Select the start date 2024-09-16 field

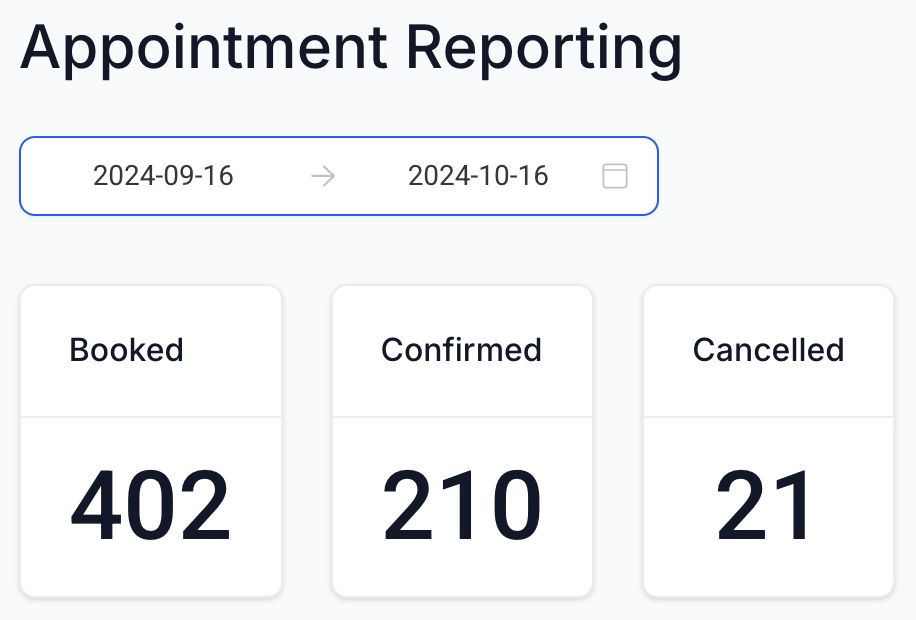point(163,176)
